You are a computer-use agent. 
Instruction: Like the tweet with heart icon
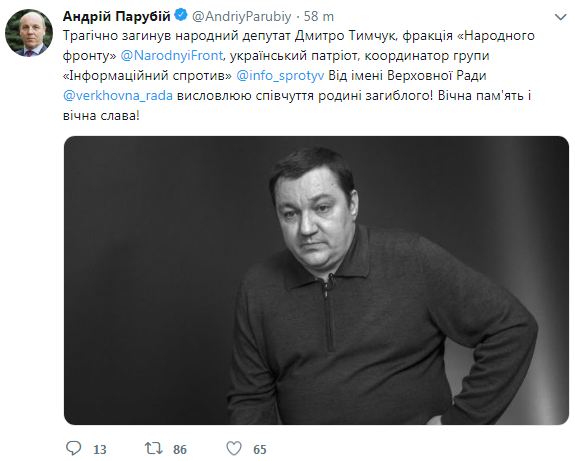coord(234,448)
